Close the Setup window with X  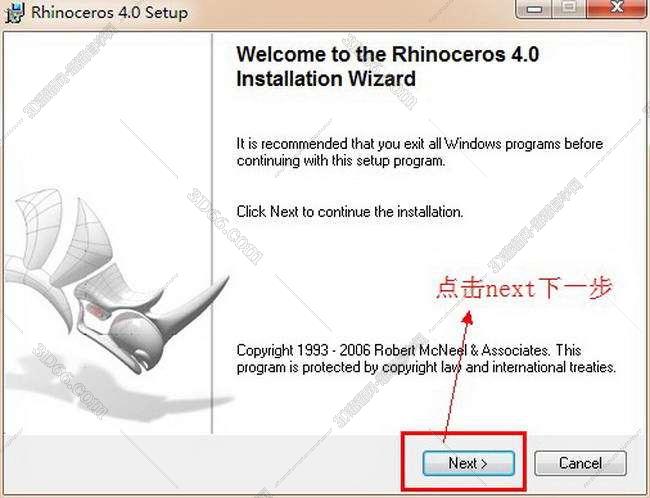point(617,8)
